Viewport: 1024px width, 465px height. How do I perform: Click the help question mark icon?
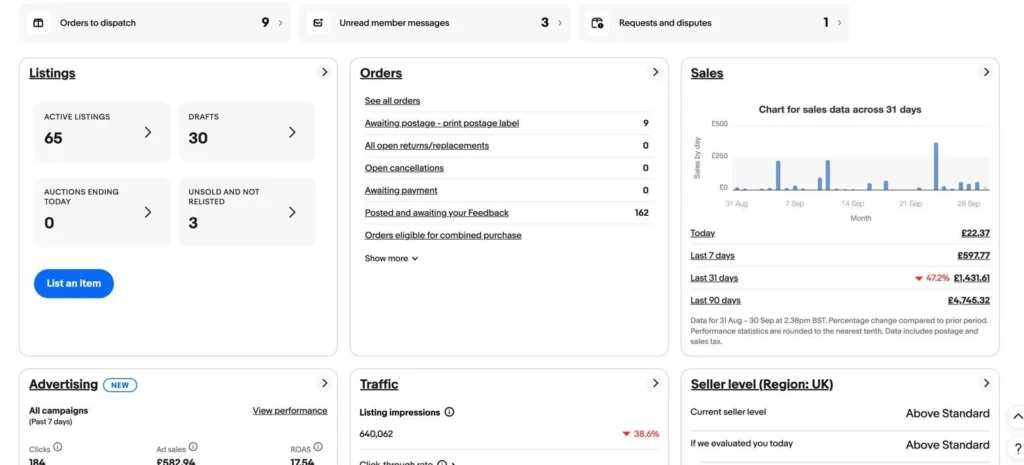click(1017, 448)
